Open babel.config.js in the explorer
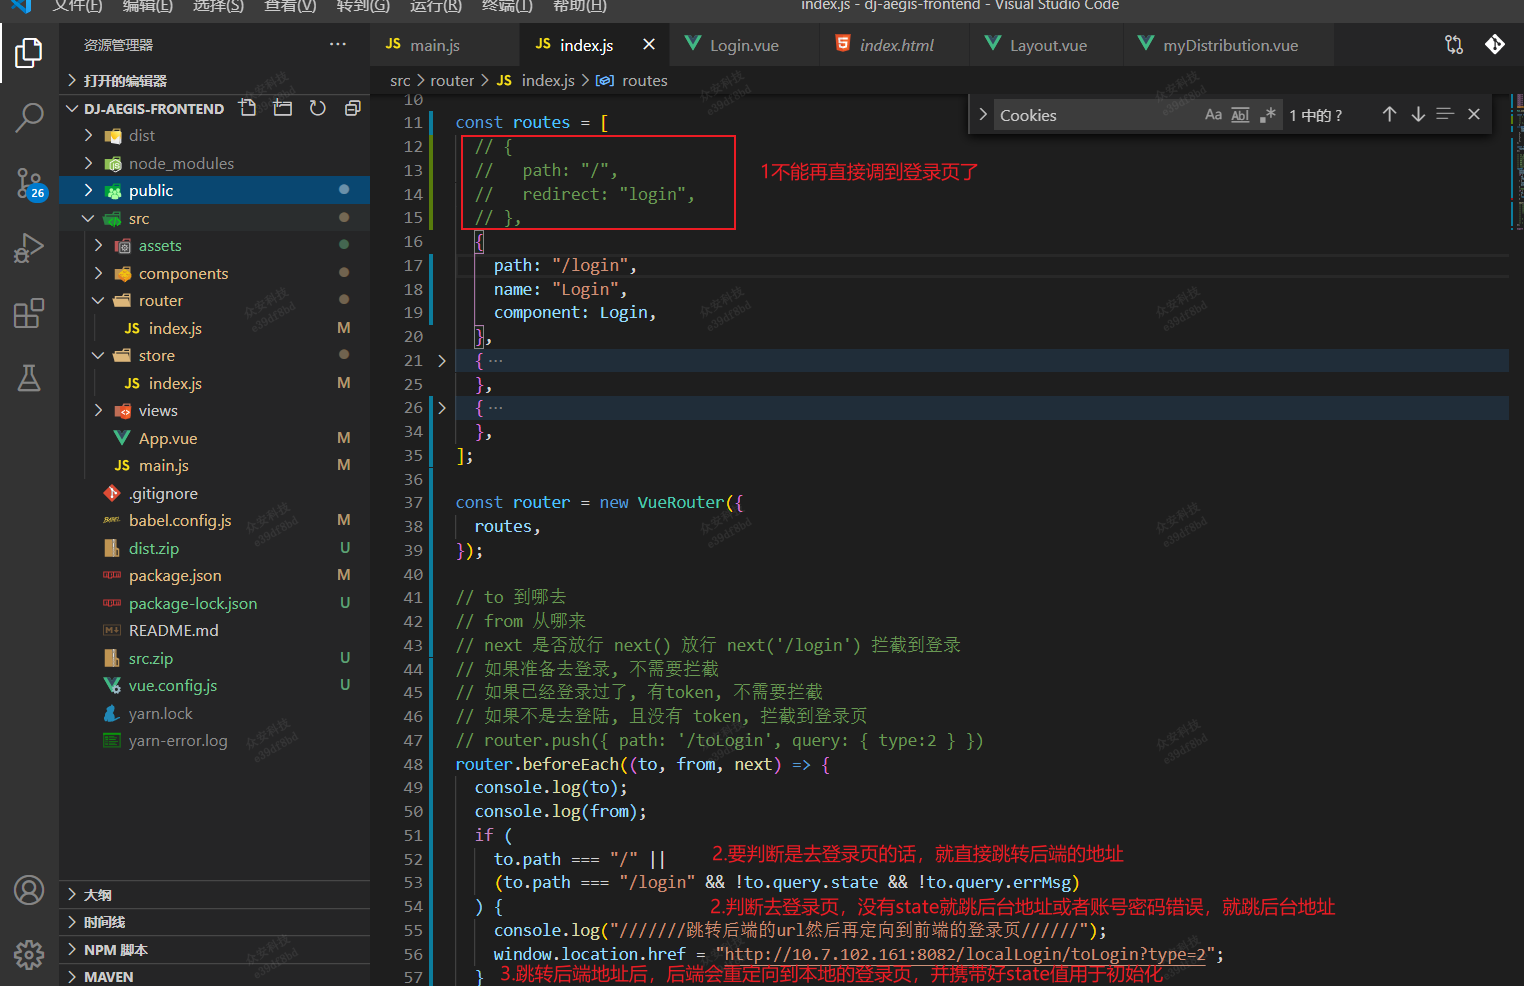 pyautogui.click(x=214, y=520)
